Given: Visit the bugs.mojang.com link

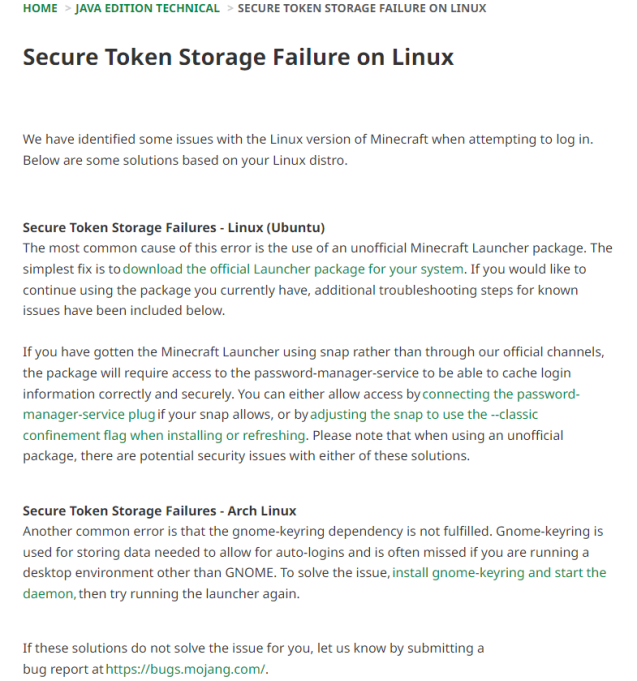Looking at the screenshot, I should (x=186, y=669).
